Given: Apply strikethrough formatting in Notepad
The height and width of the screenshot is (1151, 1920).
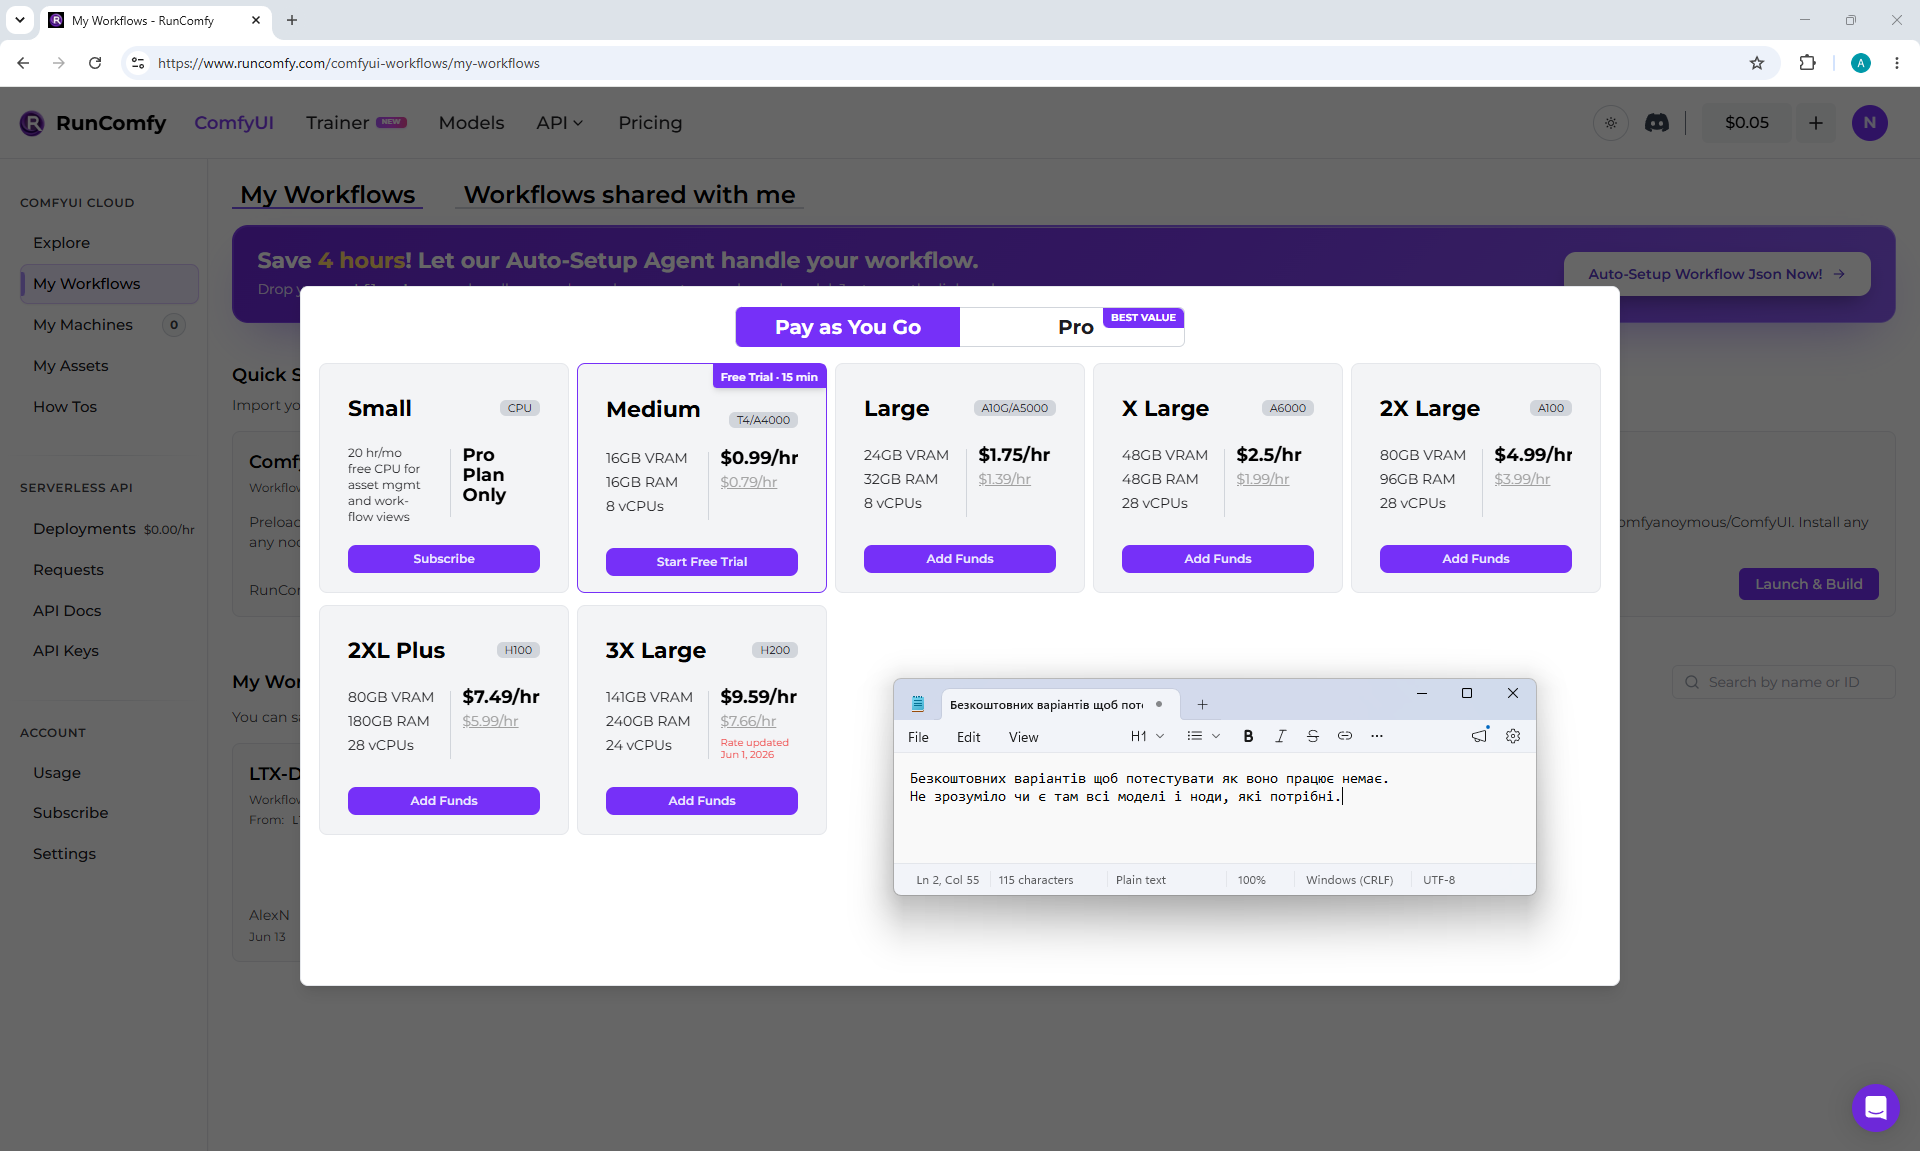Looking at the screenshot, I should point(1313,736).
